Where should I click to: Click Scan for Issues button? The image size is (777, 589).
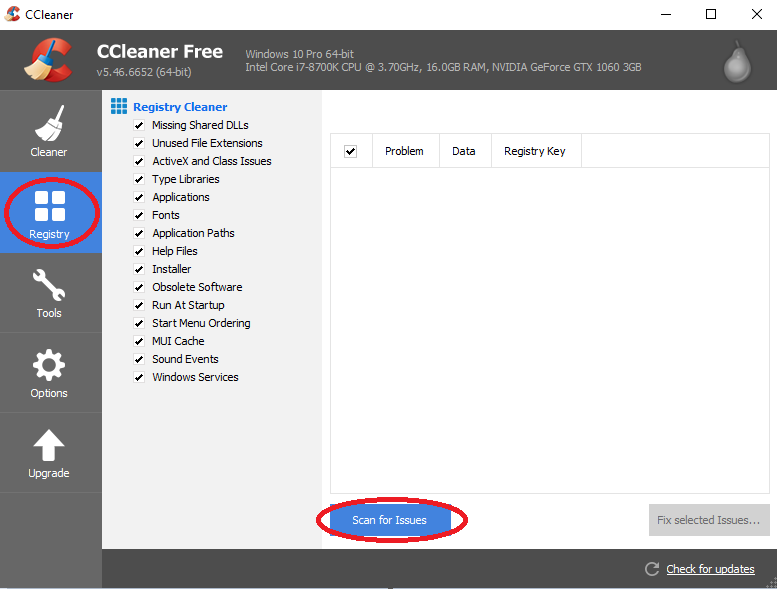pyautogui.click(x=390, y=520)
